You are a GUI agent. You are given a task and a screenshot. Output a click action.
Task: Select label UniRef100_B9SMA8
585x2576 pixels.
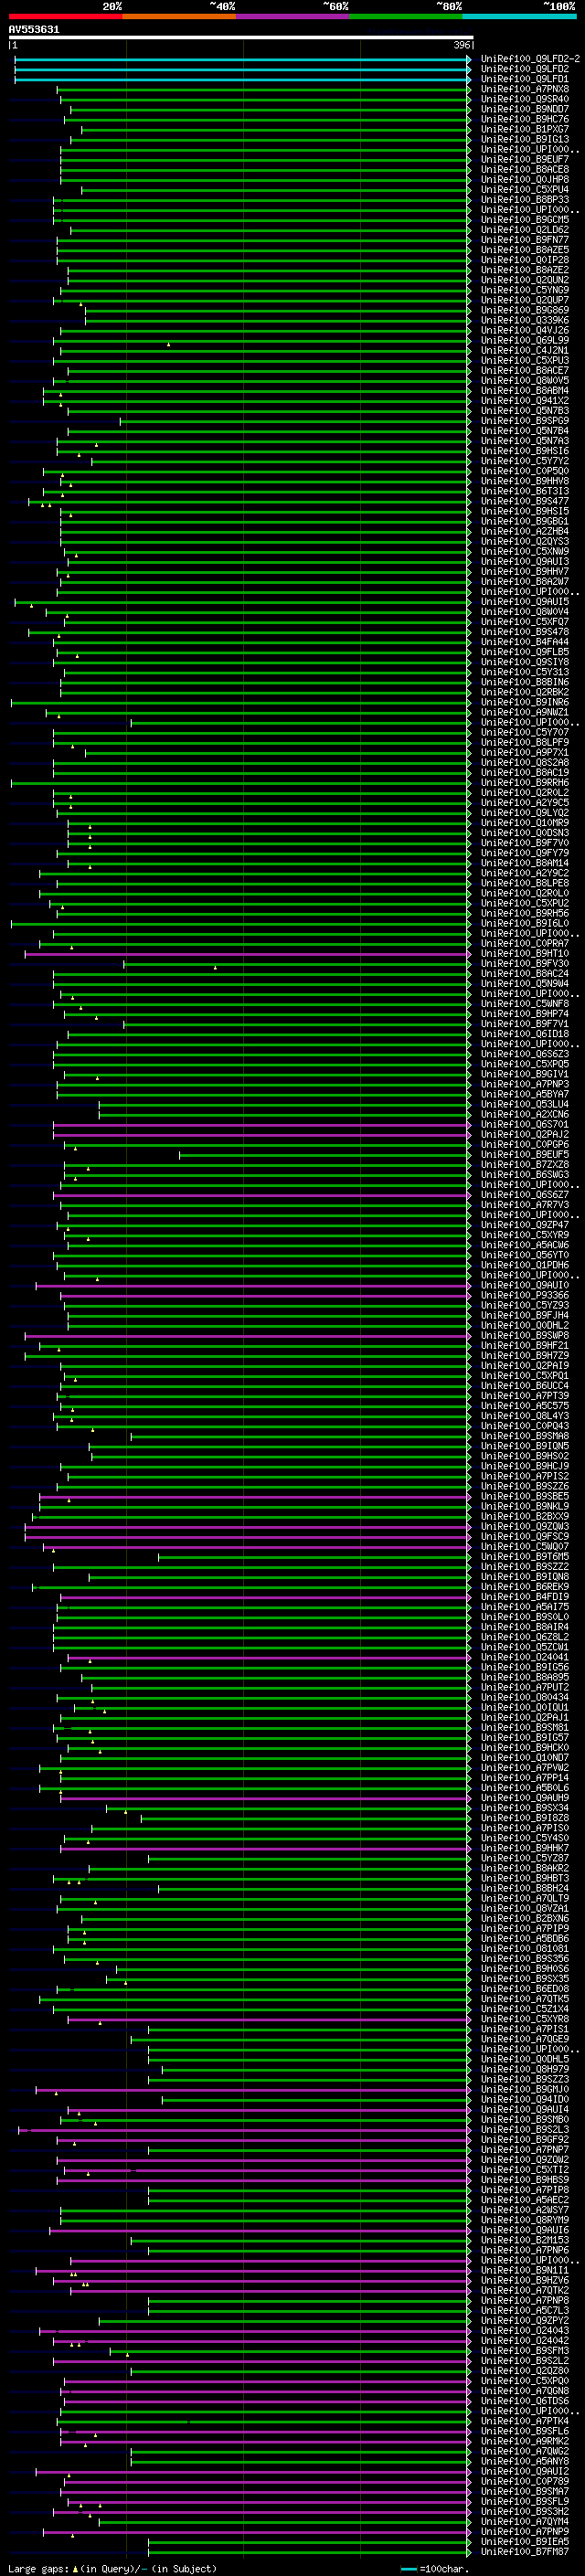click(x=525, y=1437)
